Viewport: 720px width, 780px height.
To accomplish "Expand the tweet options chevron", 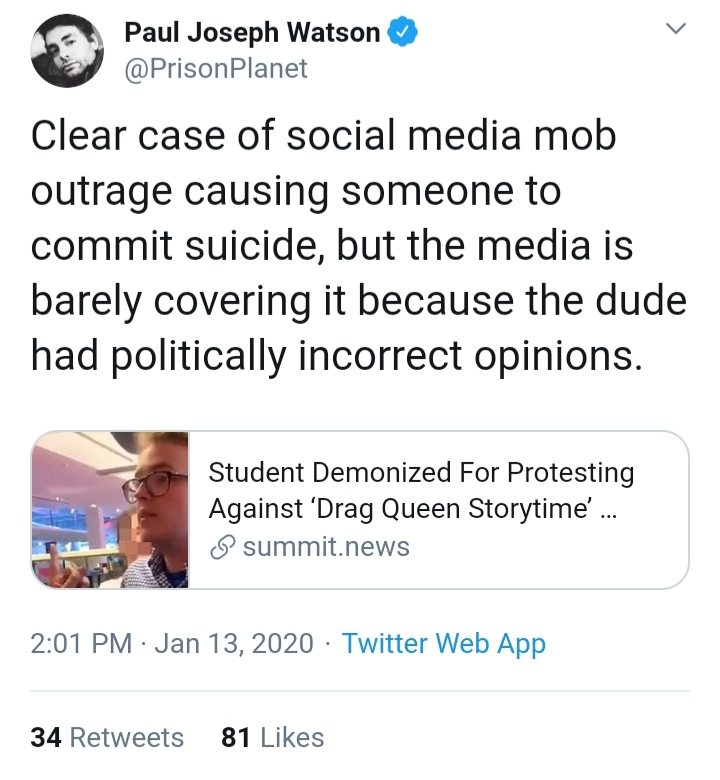I will (676, 28).
